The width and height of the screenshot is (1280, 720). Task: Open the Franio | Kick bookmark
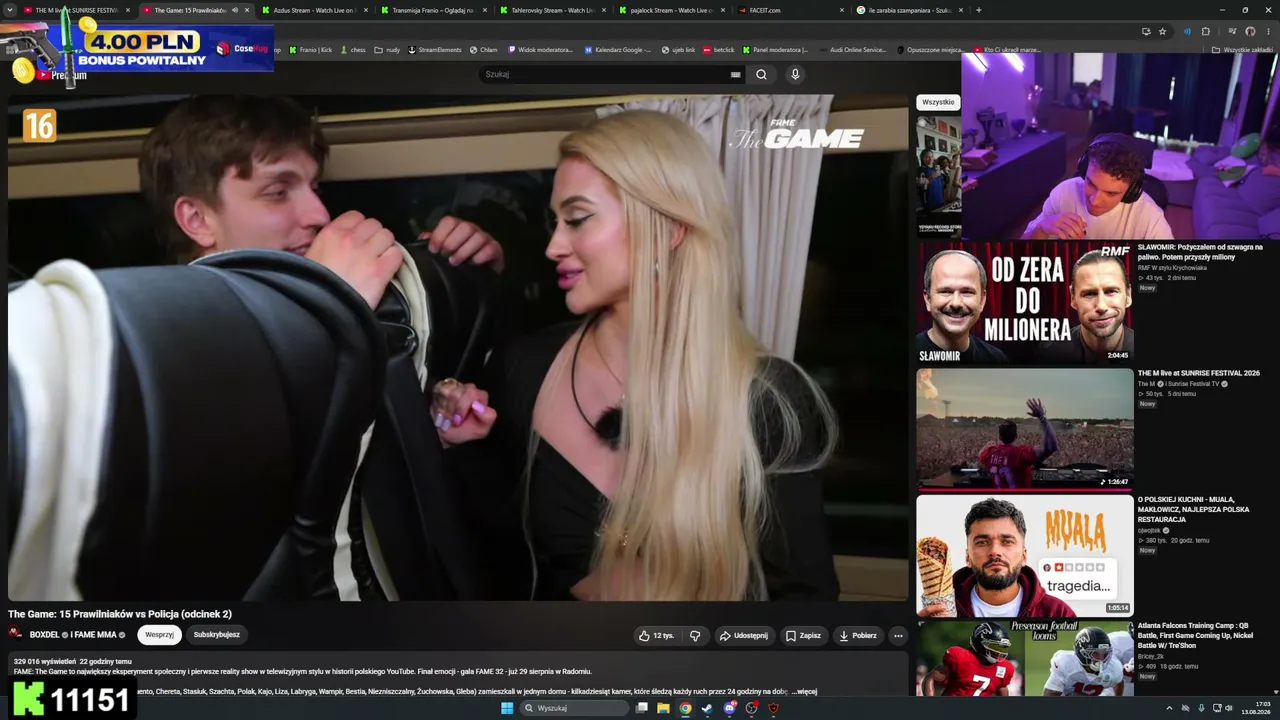pyautogui.click(x=311, y=49)
